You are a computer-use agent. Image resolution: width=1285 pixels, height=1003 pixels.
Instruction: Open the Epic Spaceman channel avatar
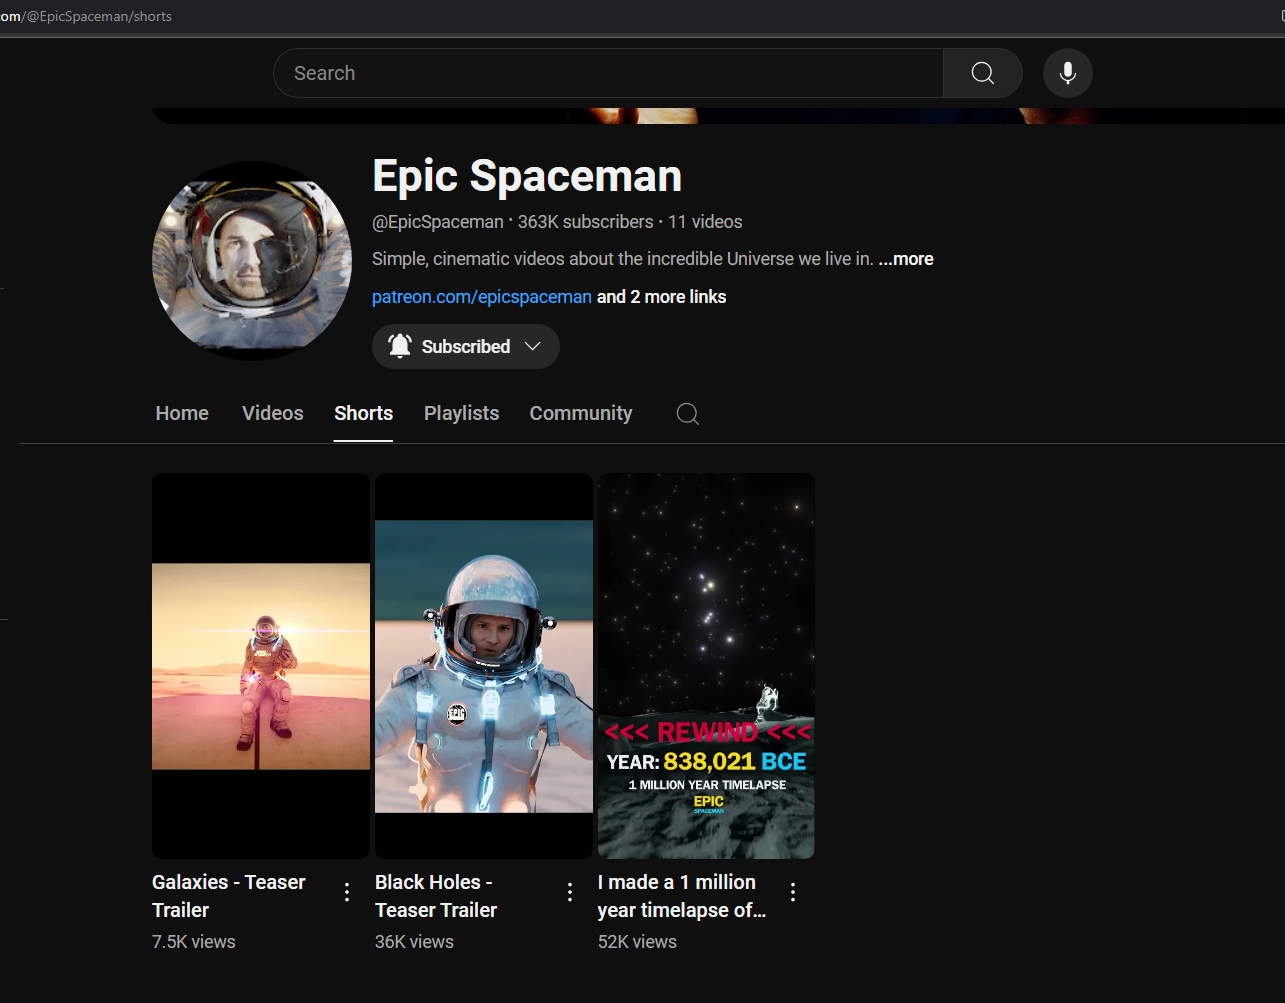pyautogui.click(x=252, y=261)
